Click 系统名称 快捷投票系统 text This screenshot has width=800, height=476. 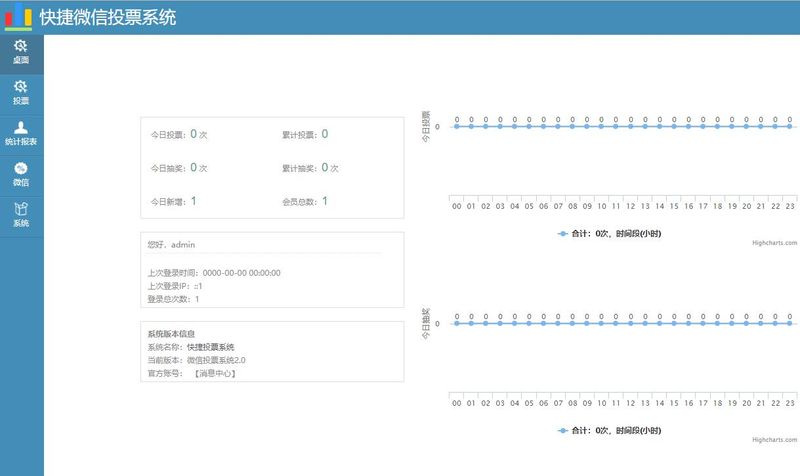coord(191,347)
